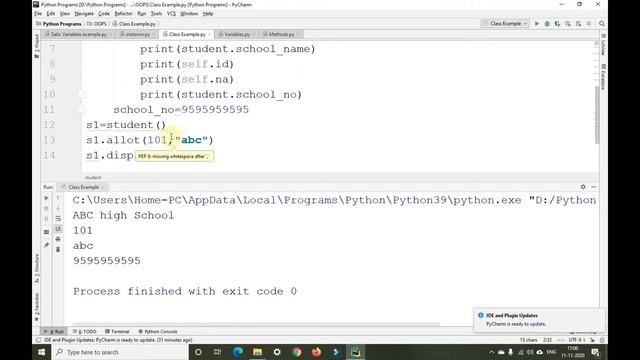The image size is (640, 360).
Task: Open the Edit menu
Action: 51,13
